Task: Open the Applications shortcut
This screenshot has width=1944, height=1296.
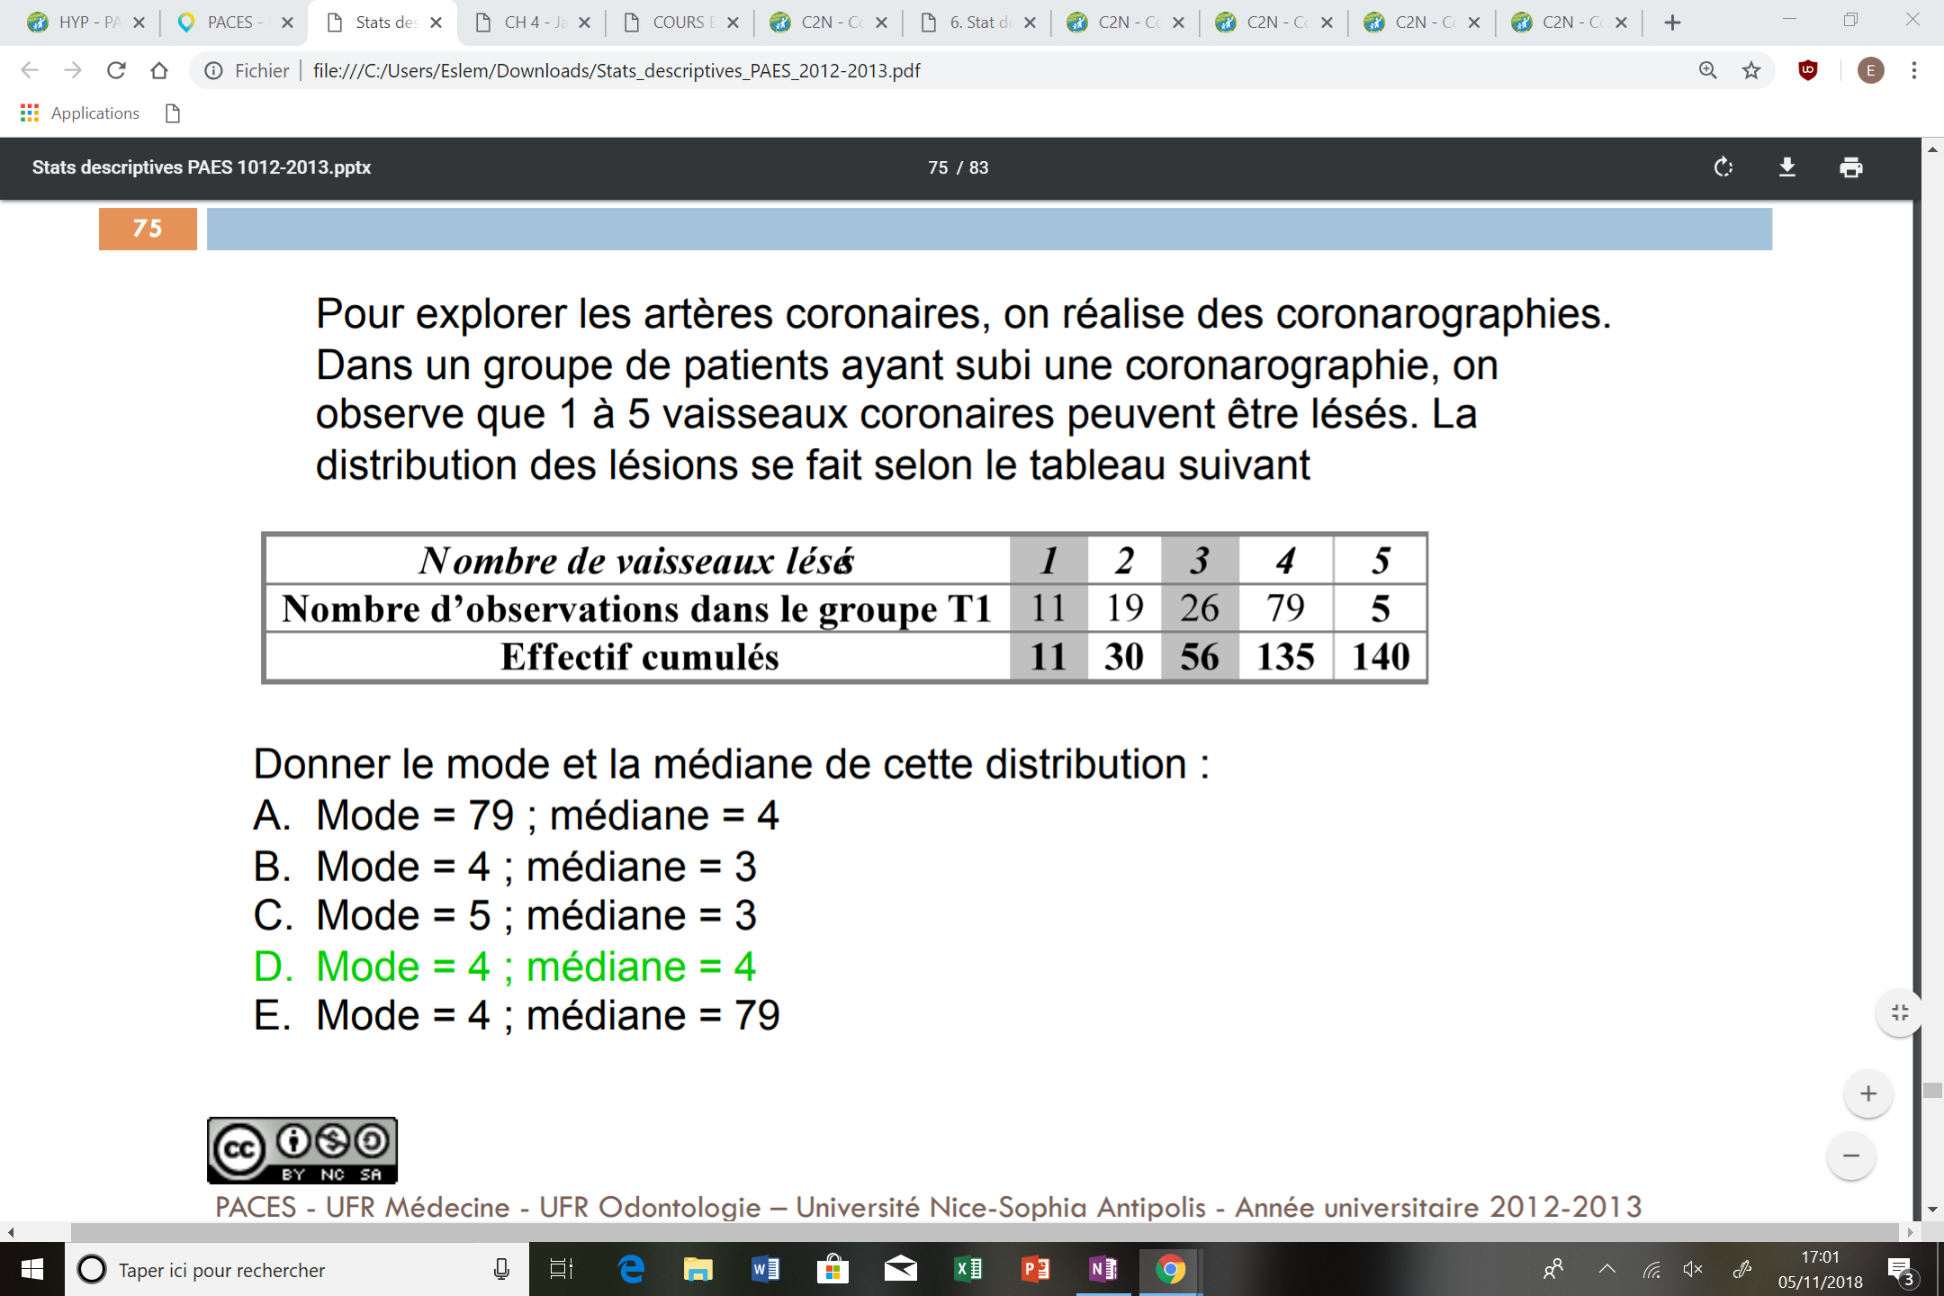Action: [80, 113]
